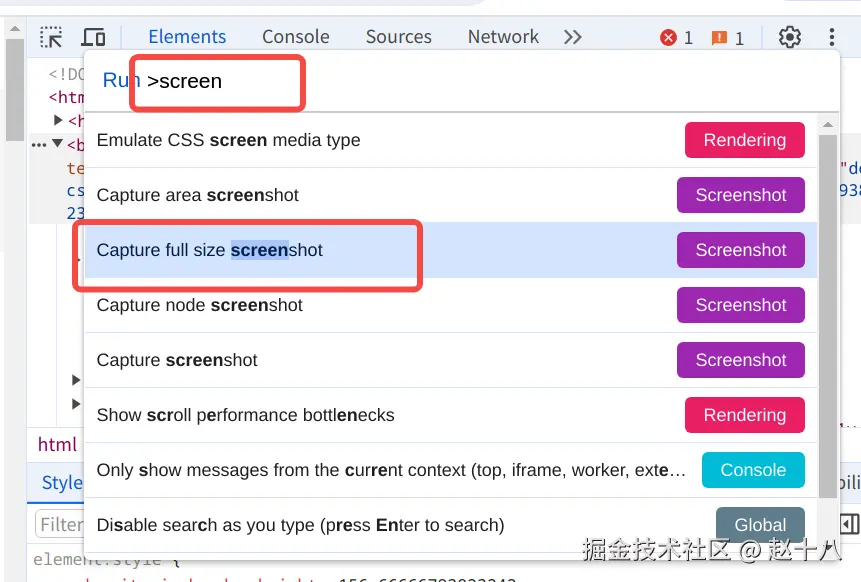The image size is (861, 582).
Task: Click Rendering badge on scroll performance row
Action: click(x=745, y=415)
